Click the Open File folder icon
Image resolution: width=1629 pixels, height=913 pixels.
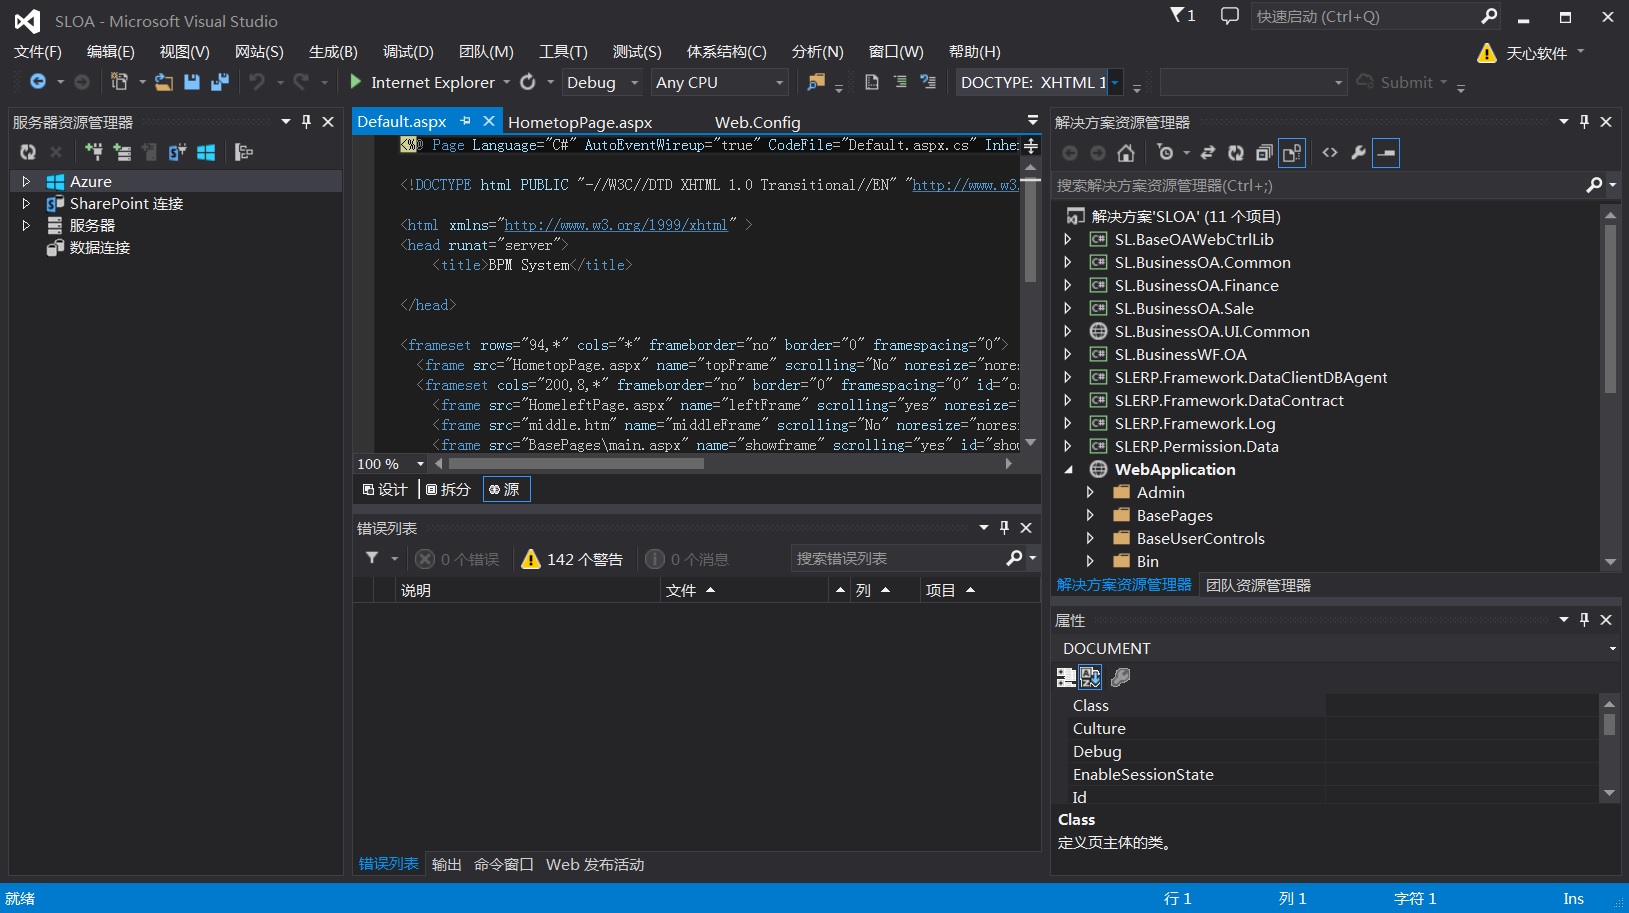point(163,82)
